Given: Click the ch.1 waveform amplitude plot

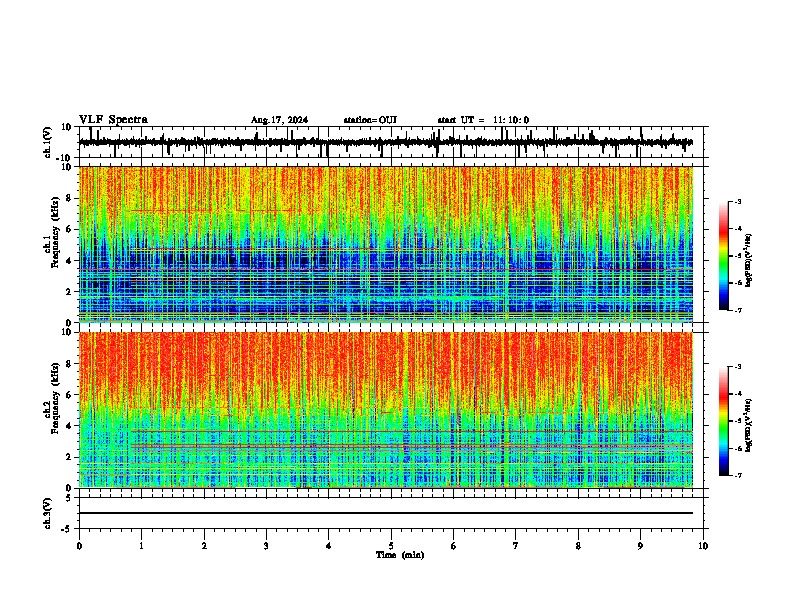Looking at the screenshot, I should [x=393, y=142].
